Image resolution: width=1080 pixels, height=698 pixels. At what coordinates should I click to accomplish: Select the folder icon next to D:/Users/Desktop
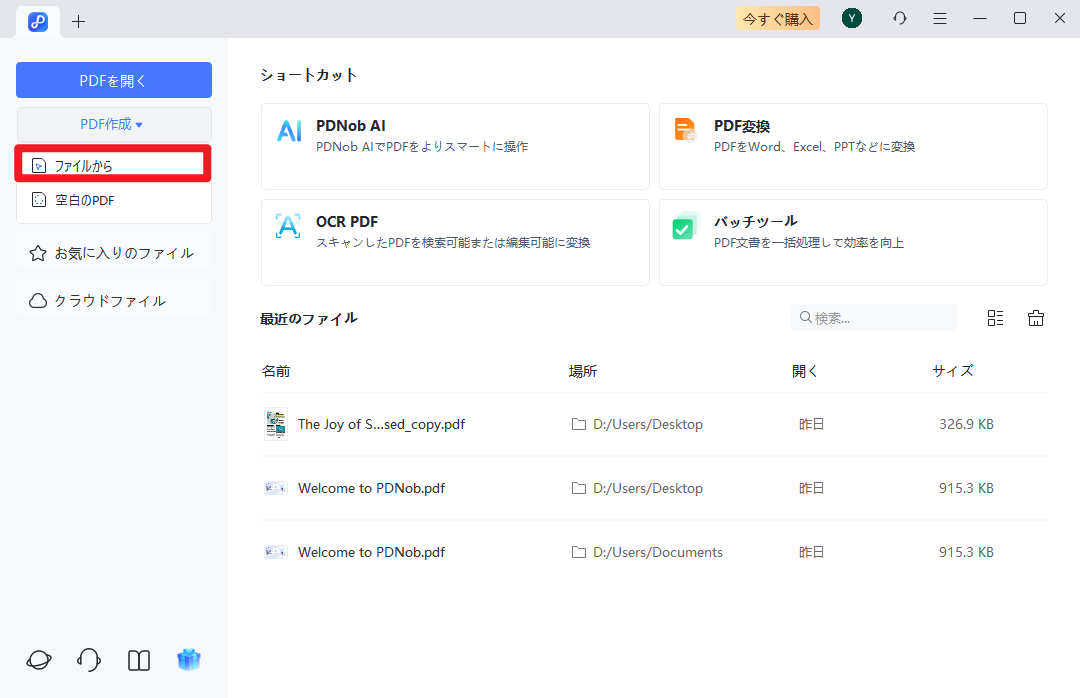[578, 424]
